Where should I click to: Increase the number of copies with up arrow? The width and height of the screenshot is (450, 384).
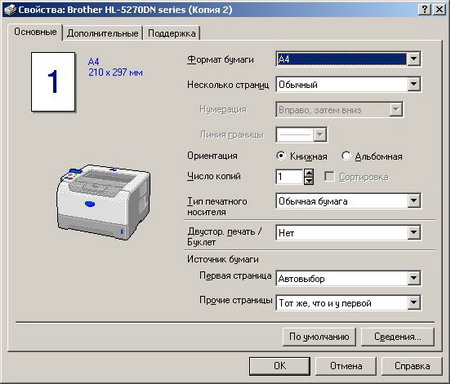[x=309, y=173]
